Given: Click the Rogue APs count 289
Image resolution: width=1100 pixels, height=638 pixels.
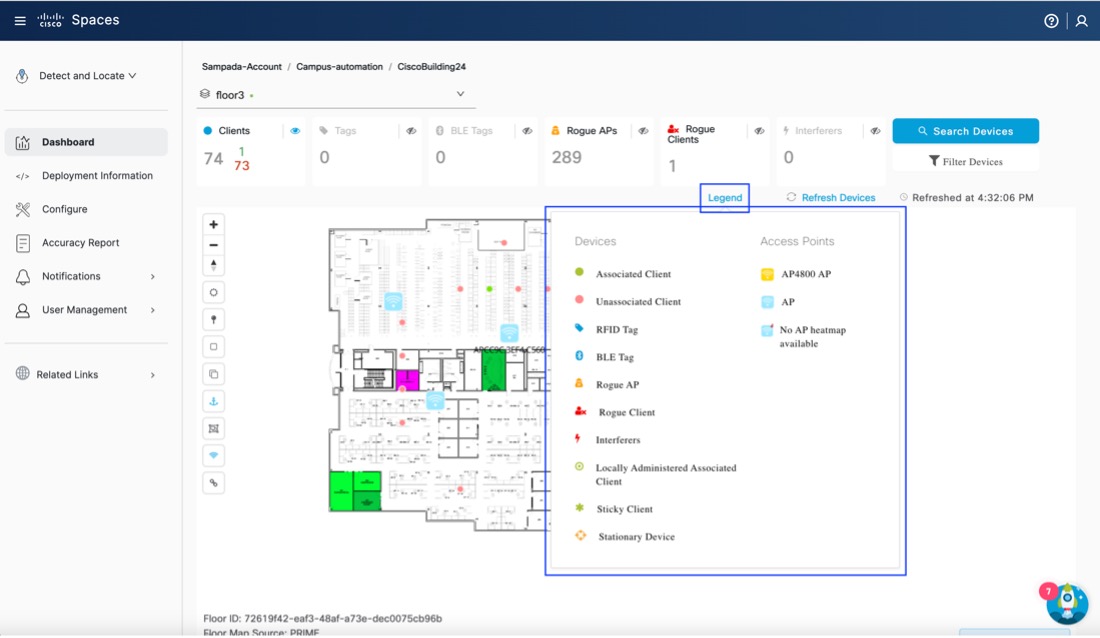Looking at the screenshot, I should click(566, 157).
